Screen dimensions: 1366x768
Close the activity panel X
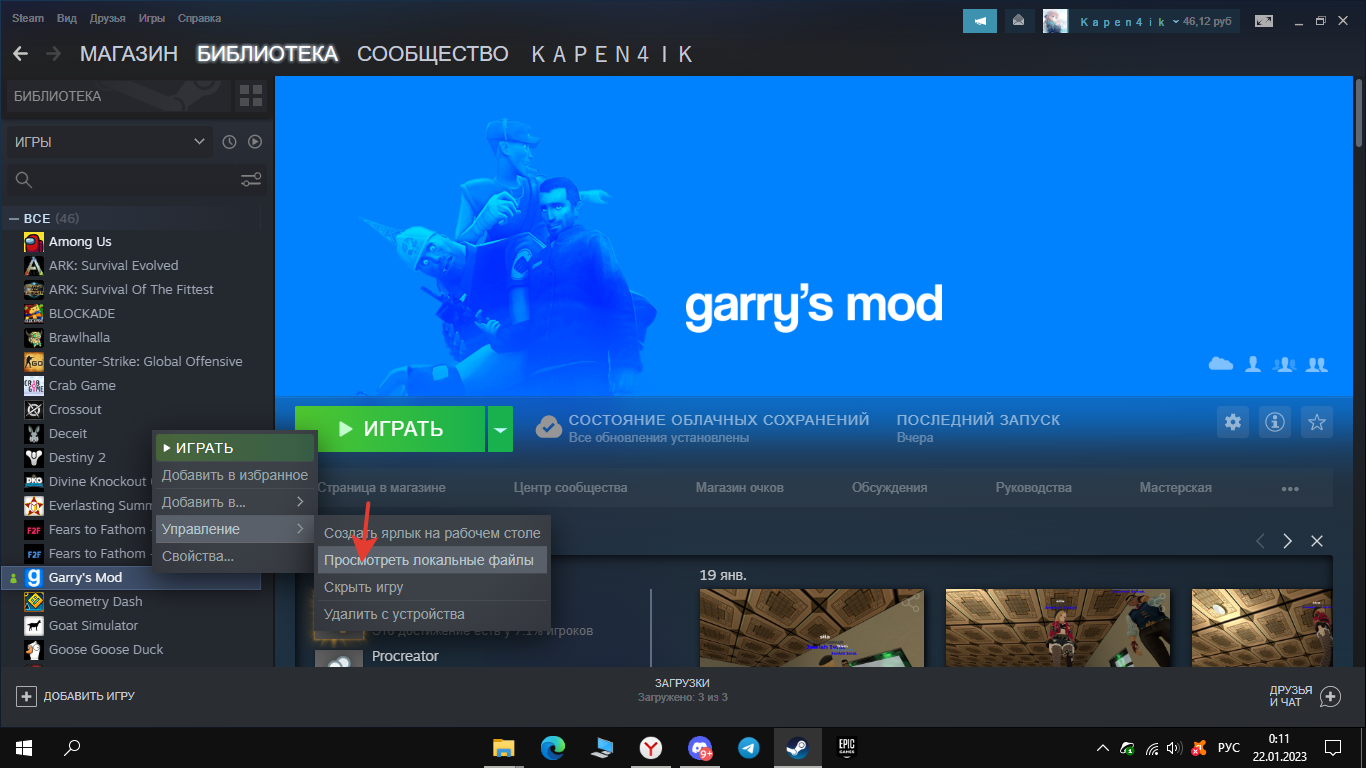tap(1317, 541)
